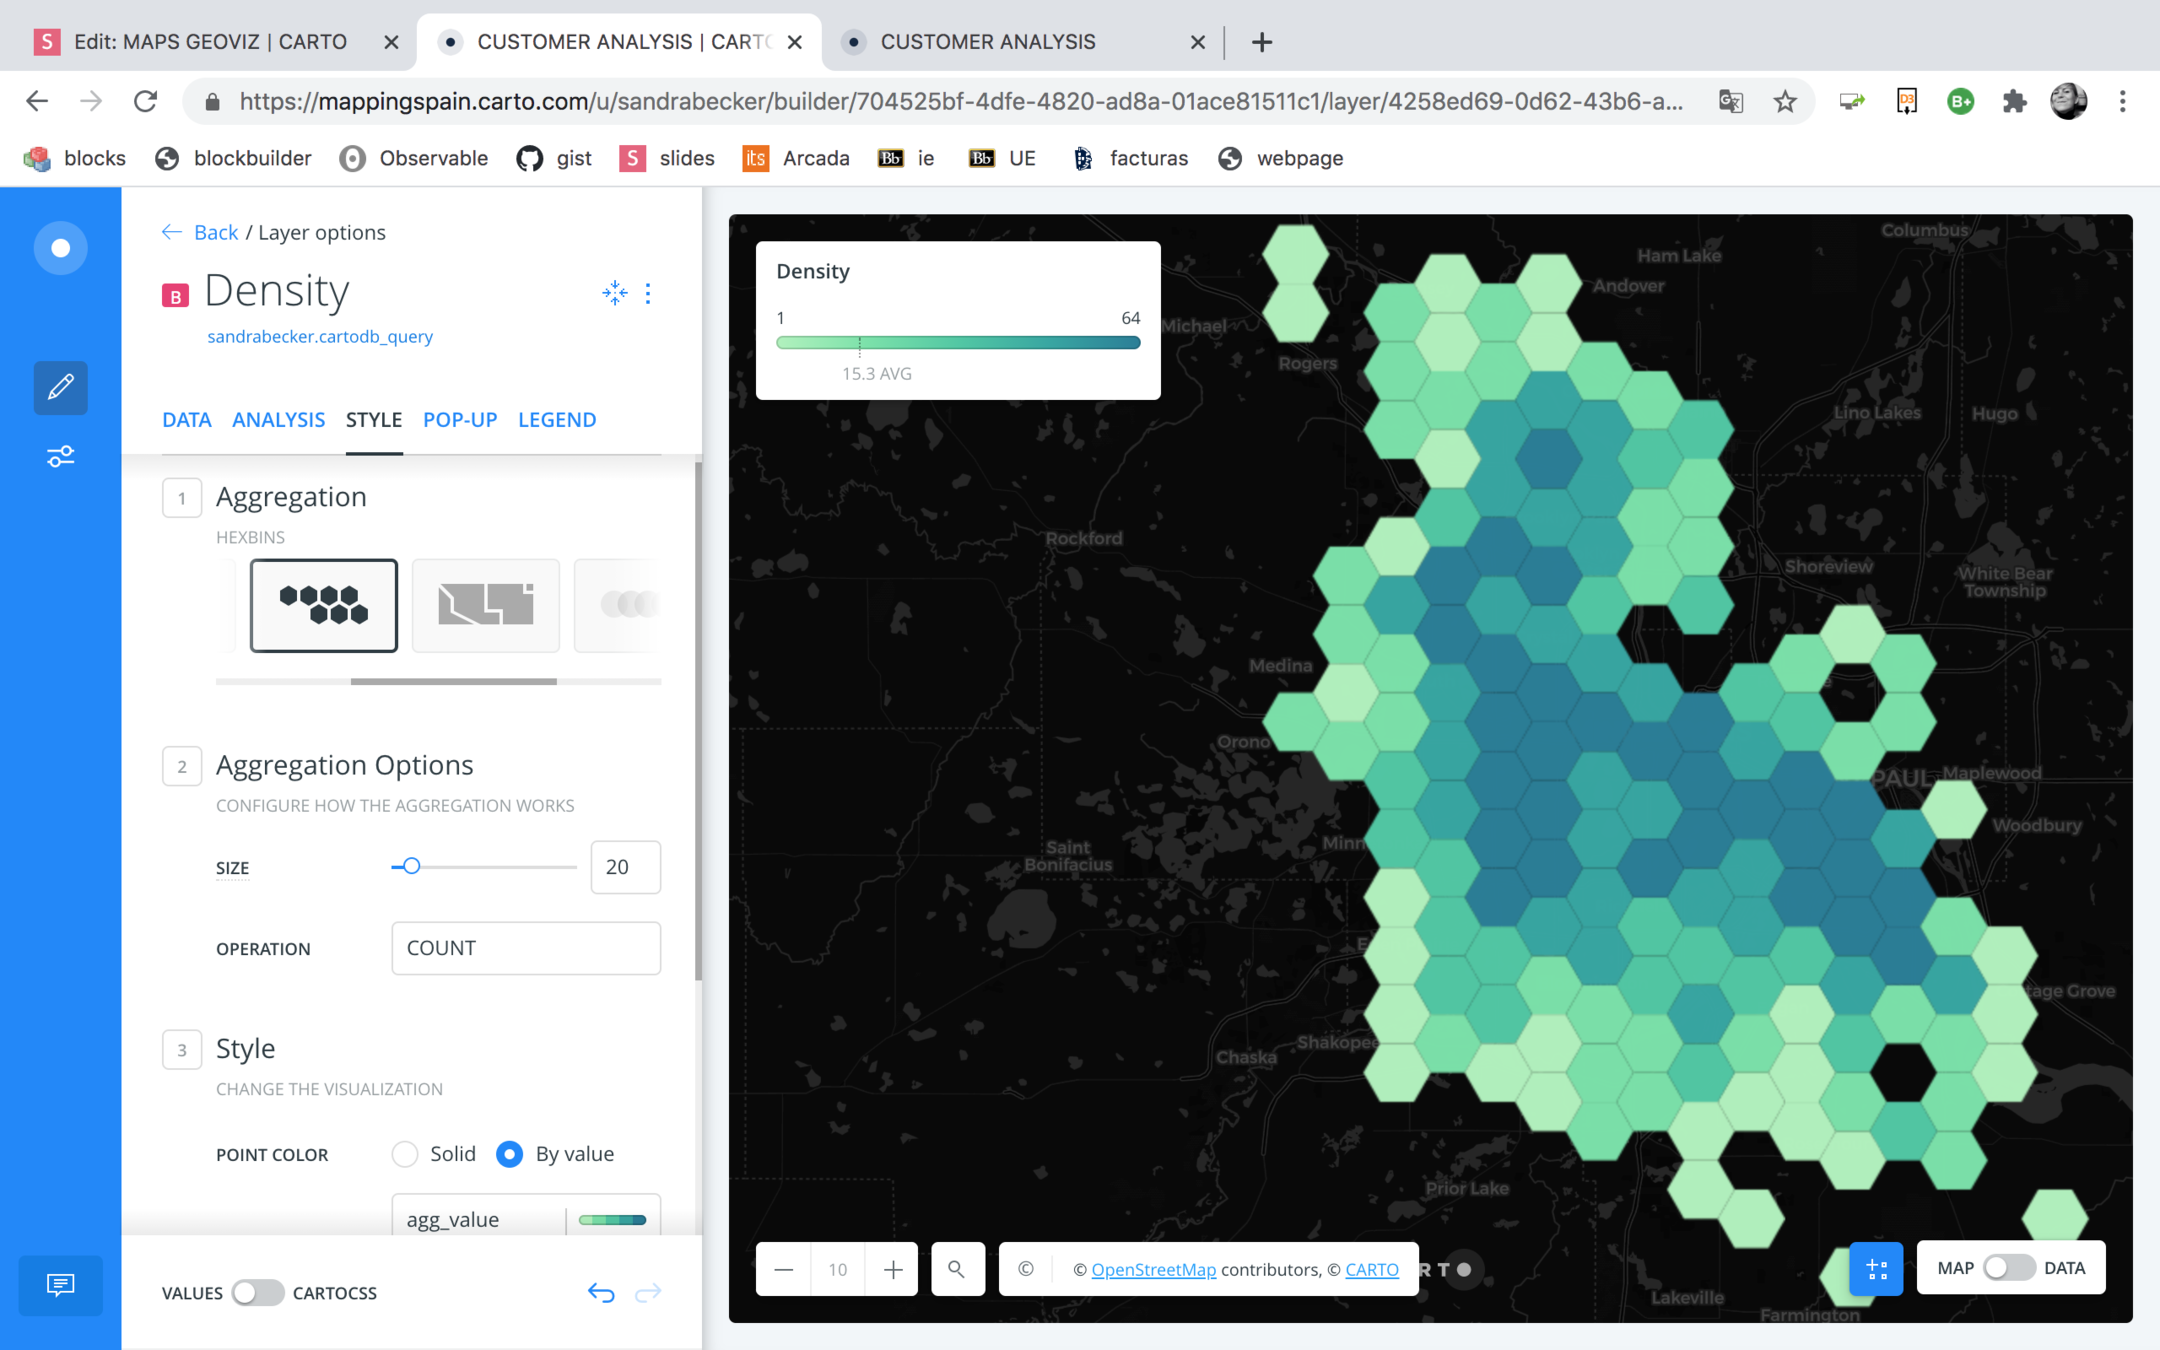Screen dimensions: 2160x1350
Task: Switch to the ANALYSIS tab
Action: (278, 420)
